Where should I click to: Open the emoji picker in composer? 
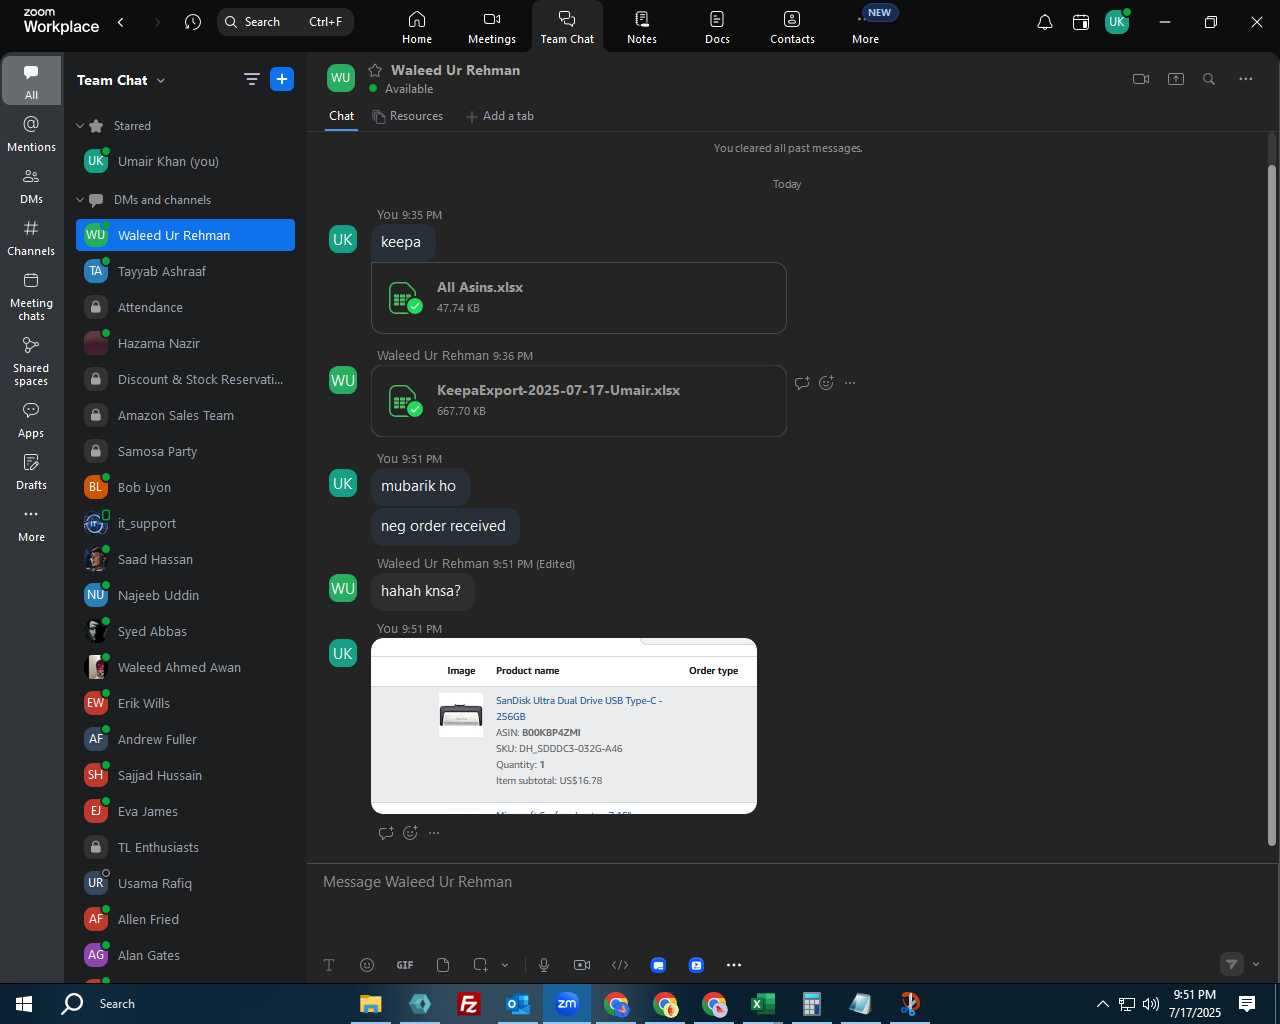click(x=367, y=965)
